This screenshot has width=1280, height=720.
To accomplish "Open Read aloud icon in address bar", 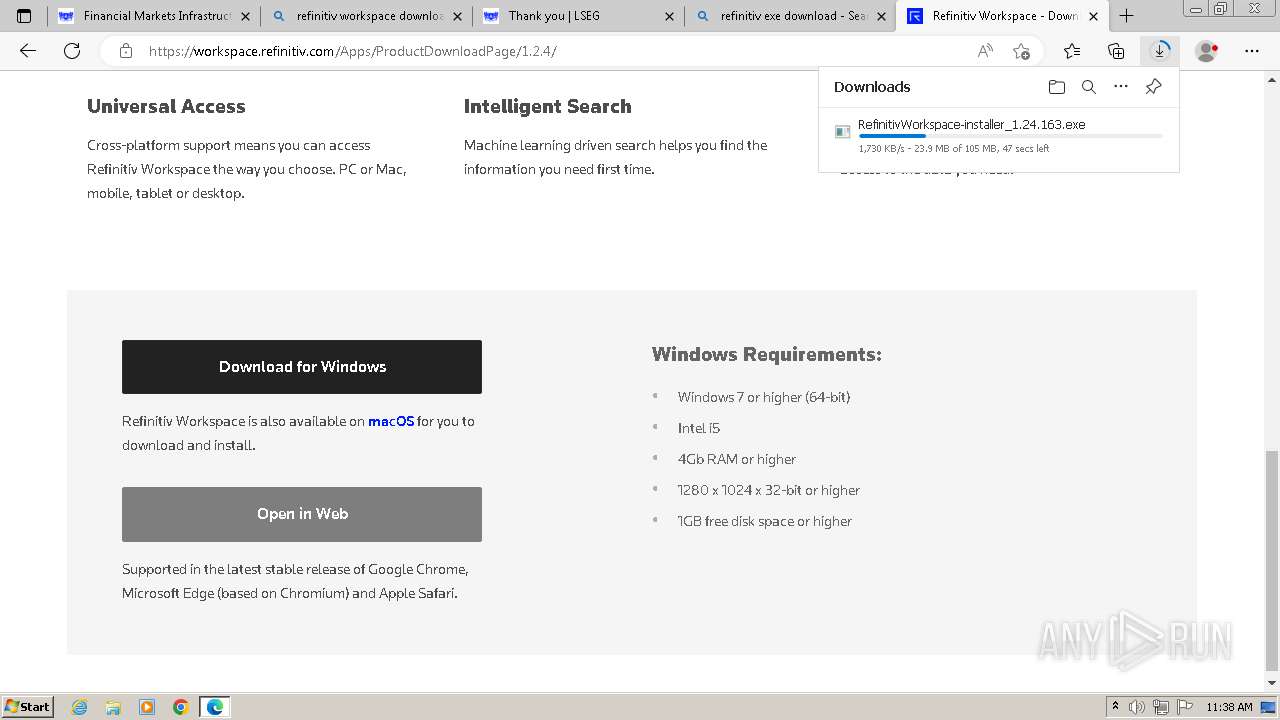I will tap(985, 51).
